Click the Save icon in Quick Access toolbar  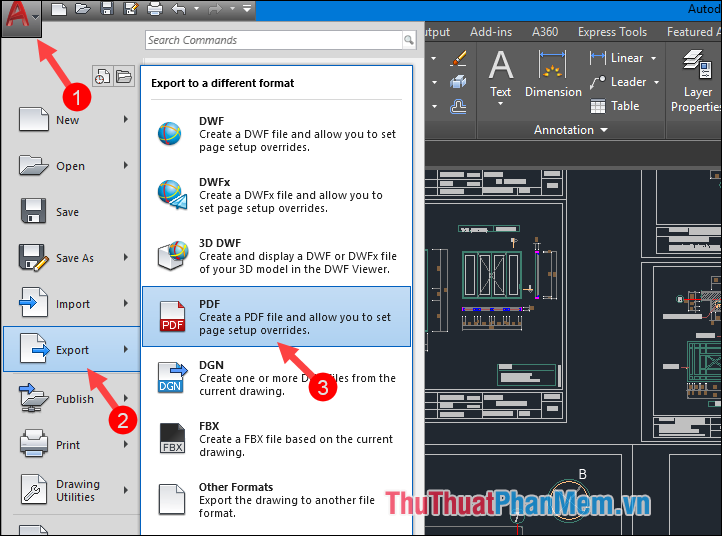(106, 10)
